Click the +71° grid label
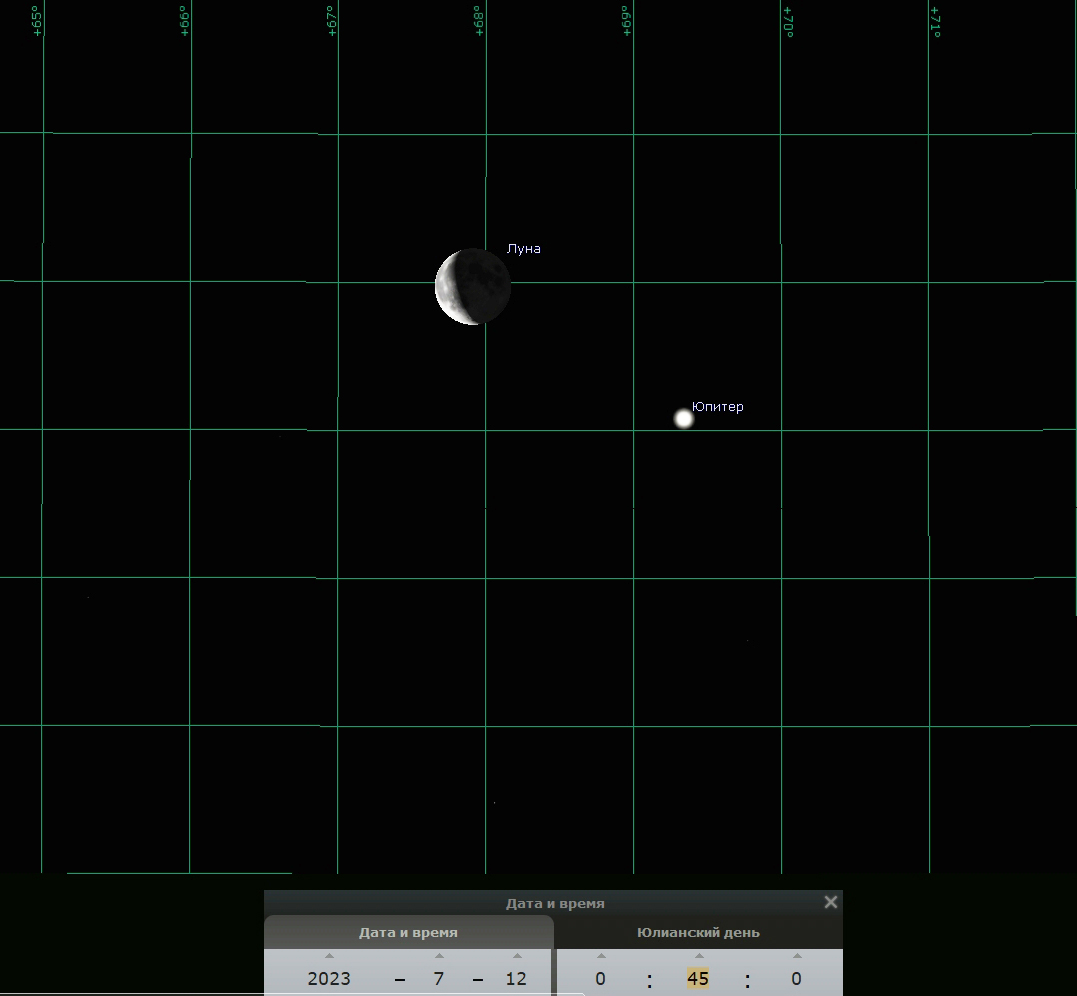The image size is (1077, 996). 936,22
